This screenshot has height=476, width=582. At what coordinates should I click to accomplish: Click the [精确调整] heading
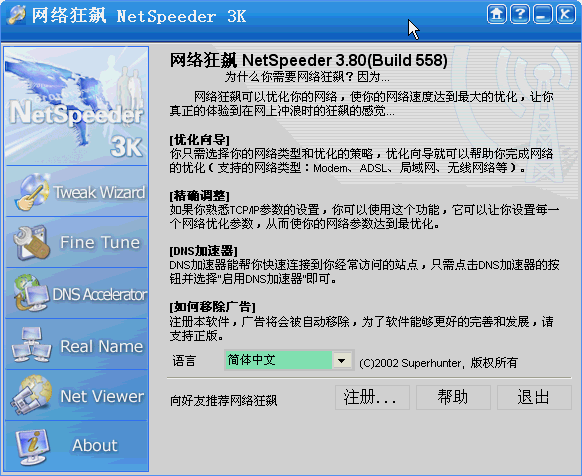(200, 196)
